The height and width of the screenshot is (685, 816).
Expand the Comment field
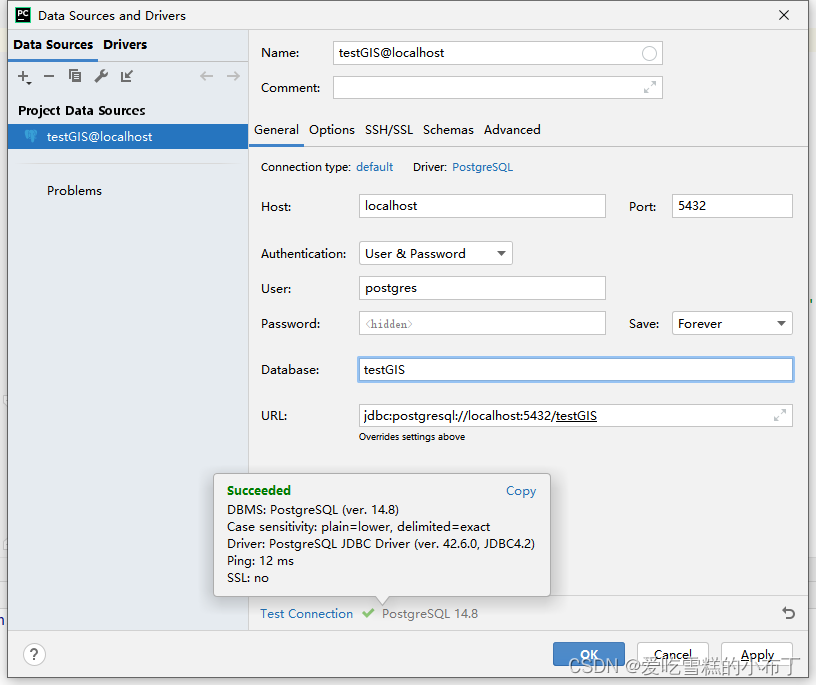pyautogui.click(x=649, y=87)
